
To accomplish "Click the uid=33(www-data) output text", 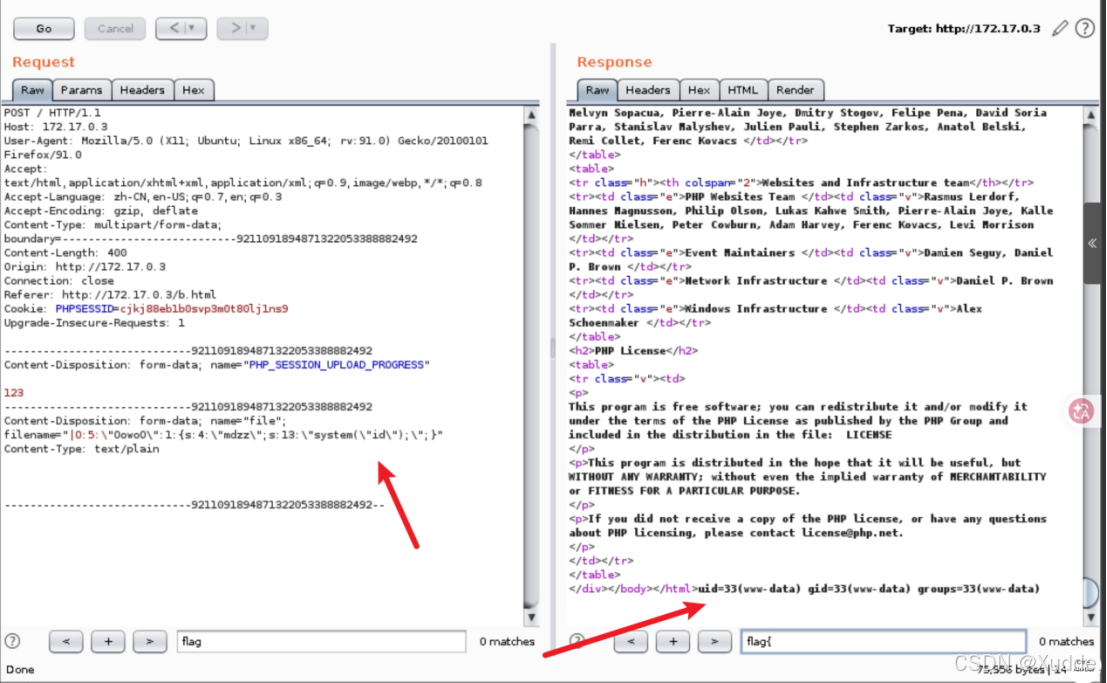I will tap(750, 589).
